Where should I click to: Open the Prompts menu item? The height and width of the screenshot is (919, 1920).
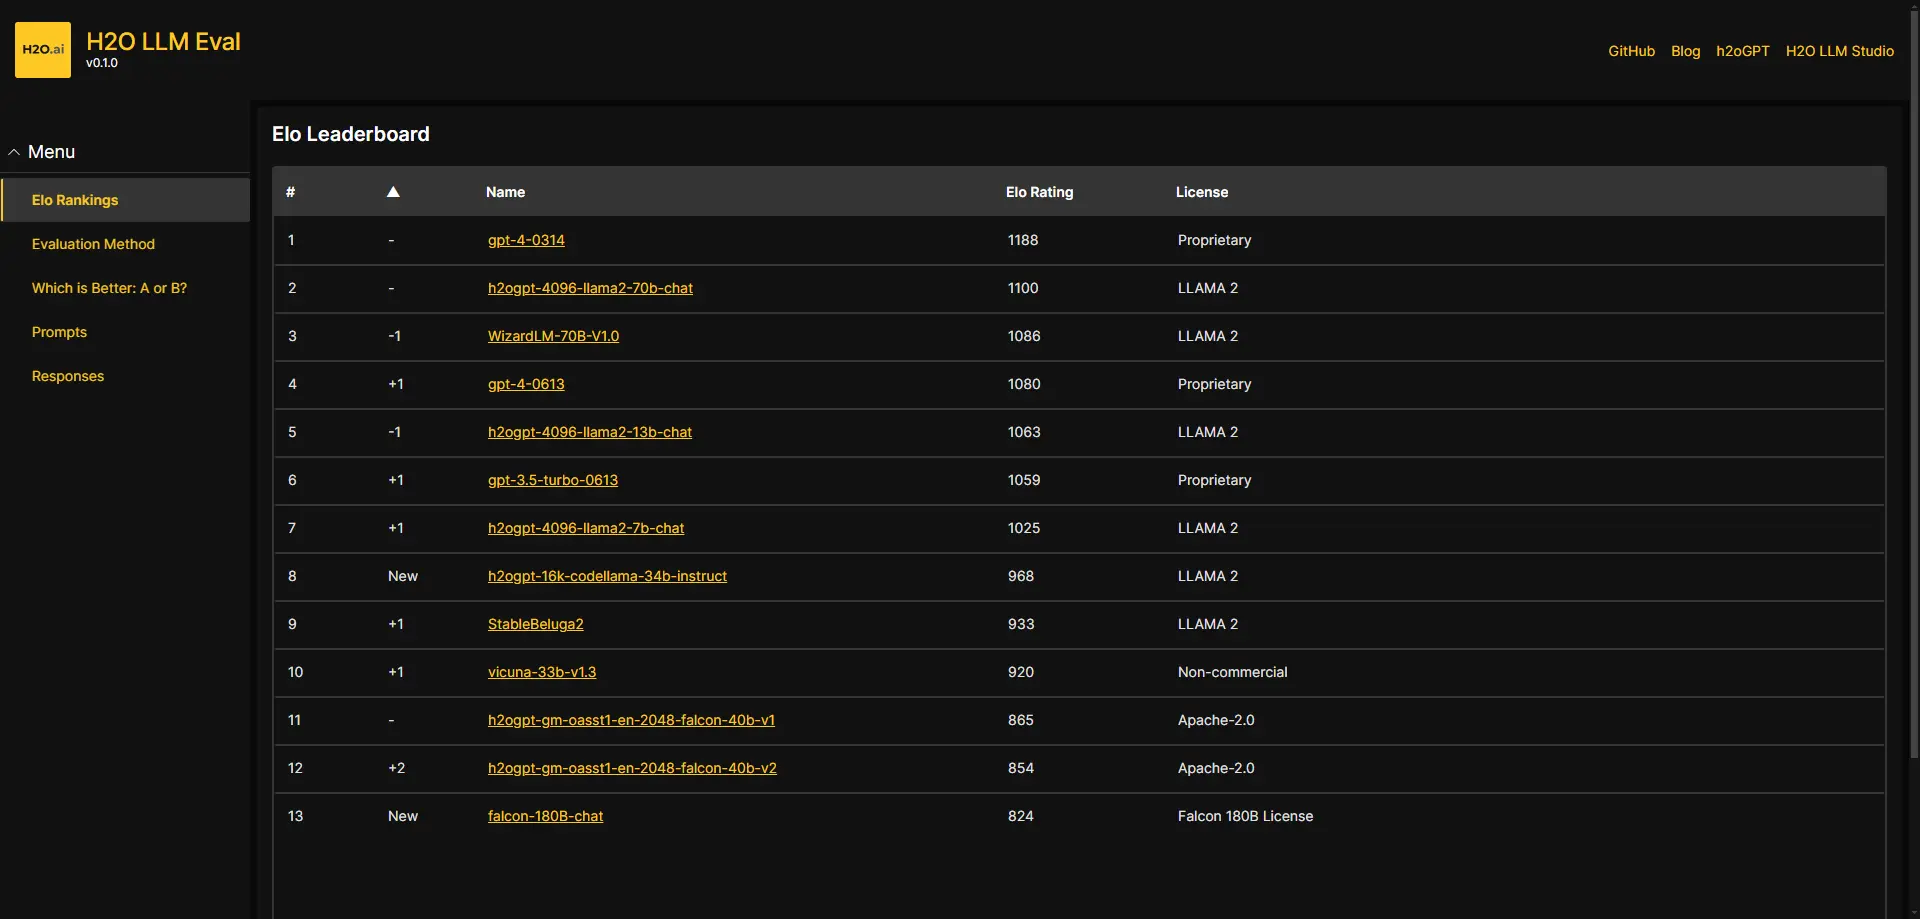[x=59, y=332]
